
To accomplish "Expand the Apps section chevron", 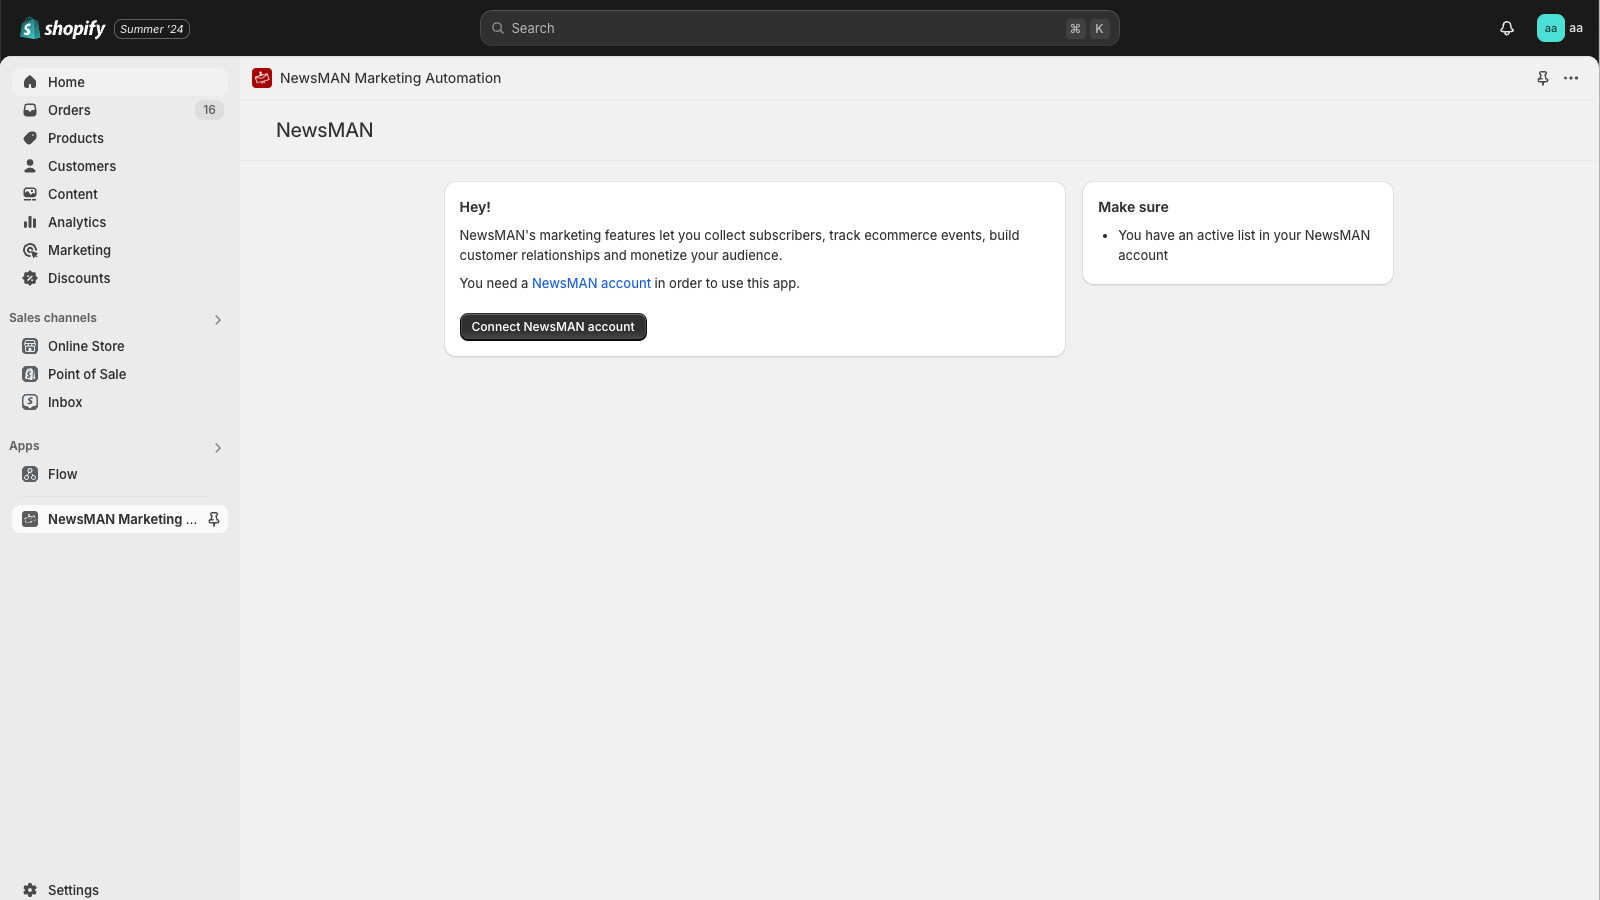I will [x=218, y=448].
